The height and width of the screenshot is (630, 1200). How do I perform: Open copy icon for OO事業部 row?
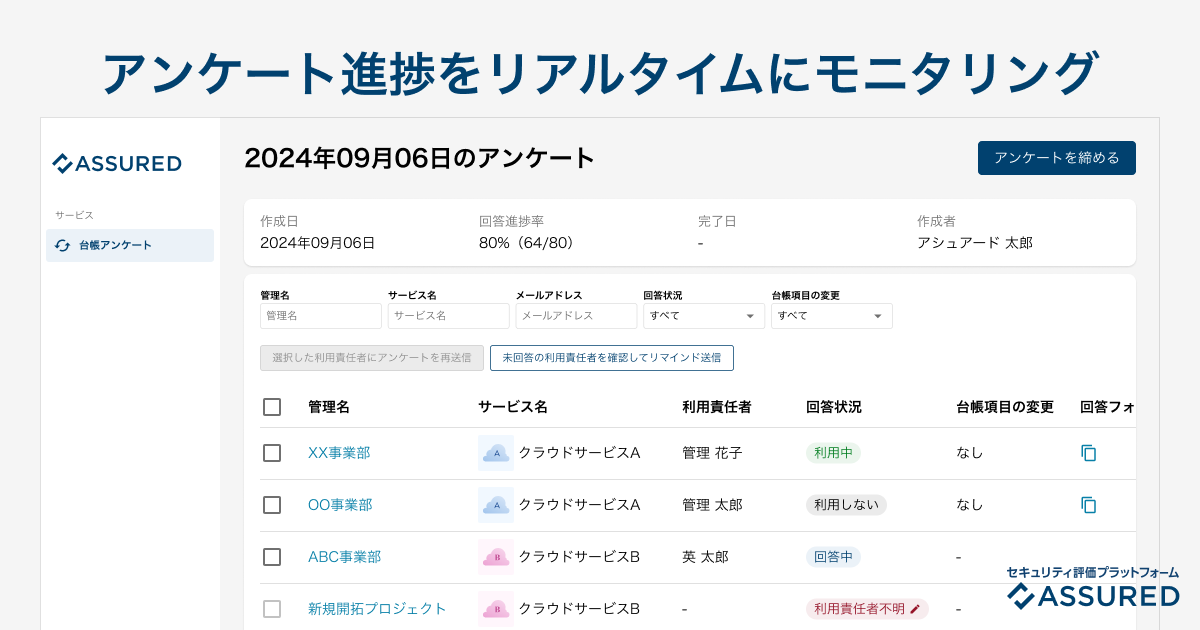pyautogui.click(x=1089, y=505)
